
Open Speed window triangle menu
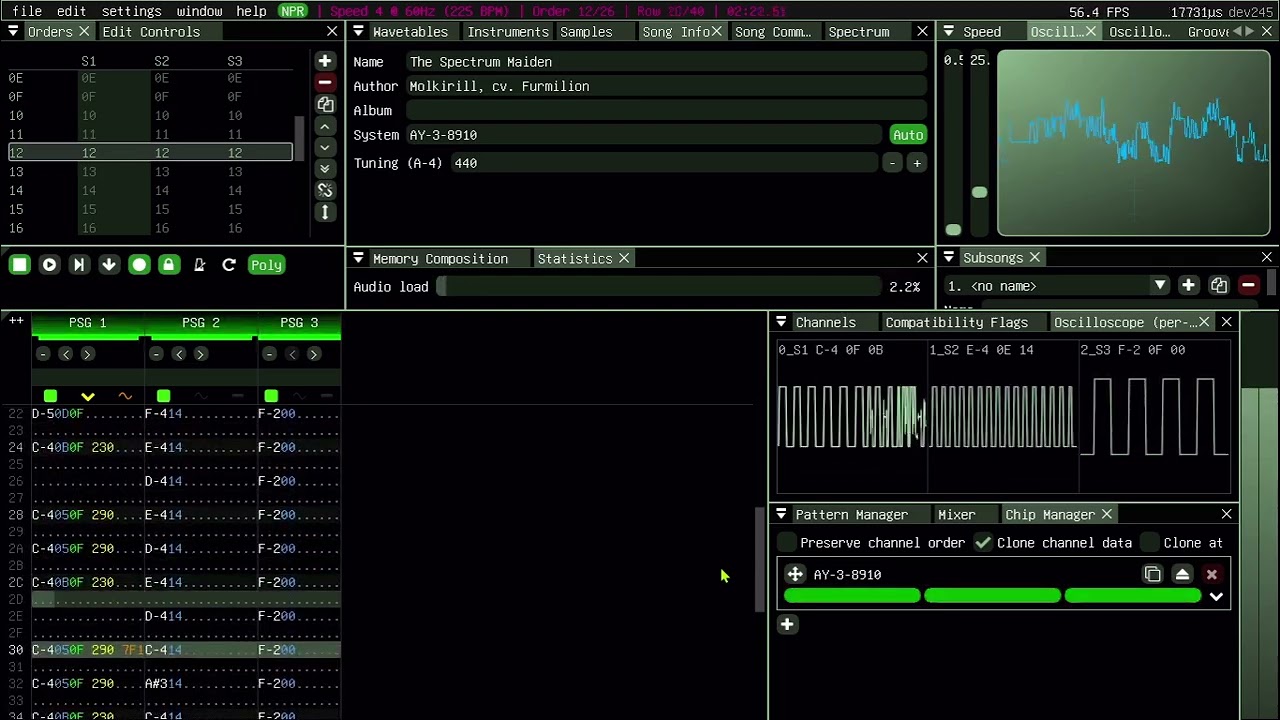(x=949, y=32)
